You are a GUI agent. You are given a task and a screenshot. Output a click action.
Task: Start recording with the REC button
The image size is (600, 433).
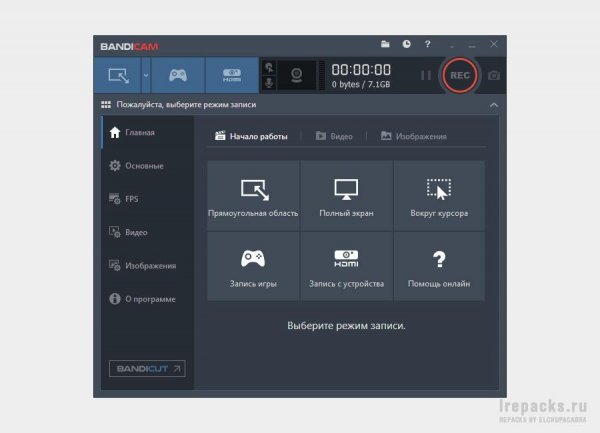[460, 75]
